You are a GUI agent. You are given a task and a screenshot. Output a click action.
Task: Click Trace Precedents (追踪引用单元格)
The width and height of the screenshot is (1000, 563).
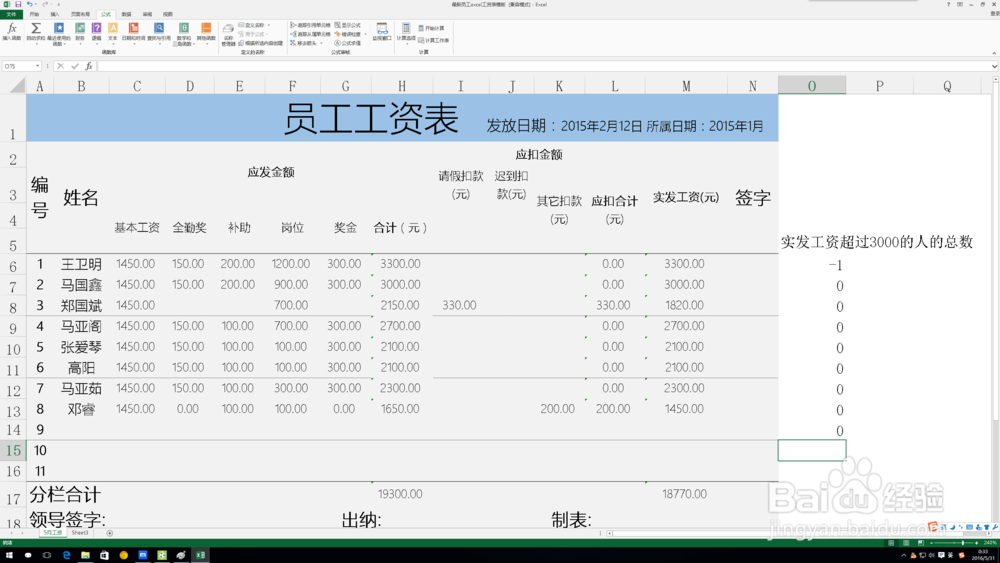click(x=311, y=26)
